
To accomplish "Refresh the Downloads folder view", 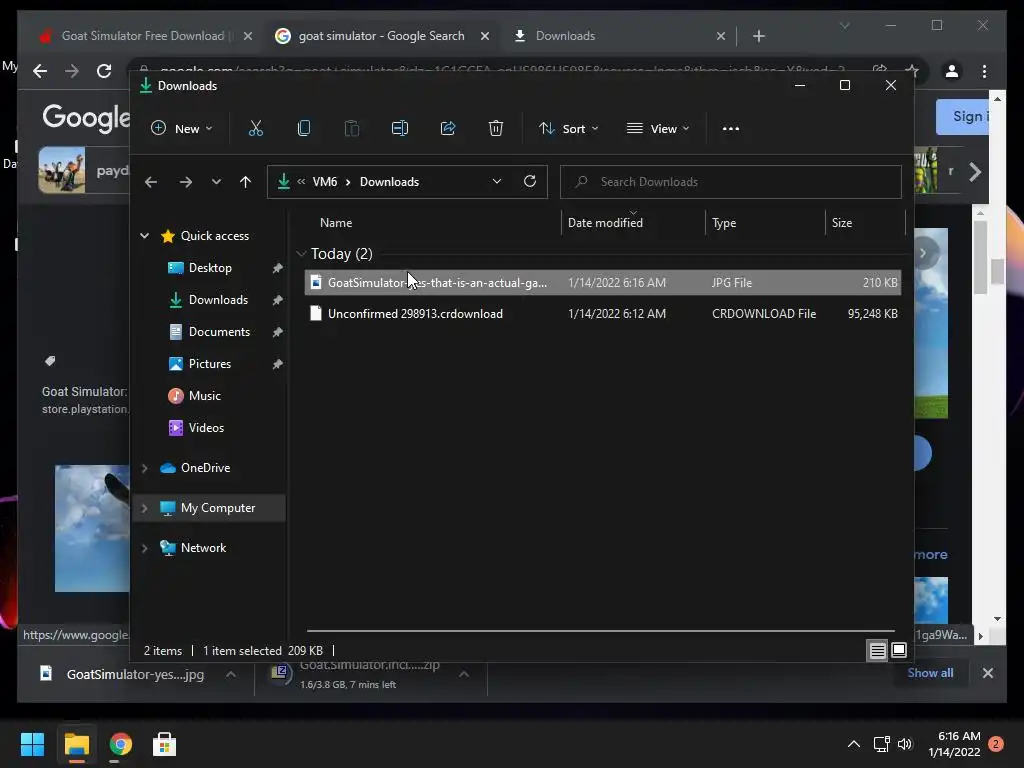I will (530, 182).
